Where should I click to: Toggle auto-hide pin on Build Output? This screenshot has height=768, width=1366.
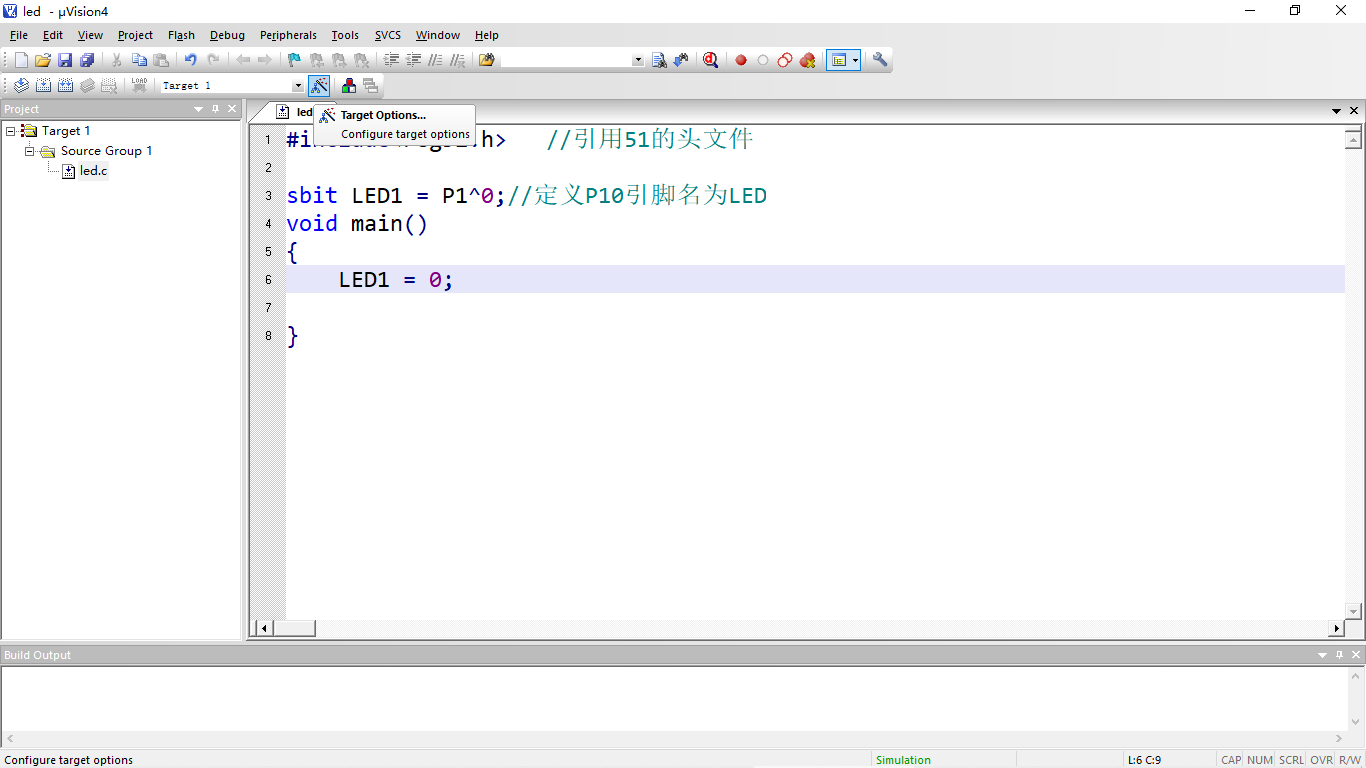tap(1339, 655)
